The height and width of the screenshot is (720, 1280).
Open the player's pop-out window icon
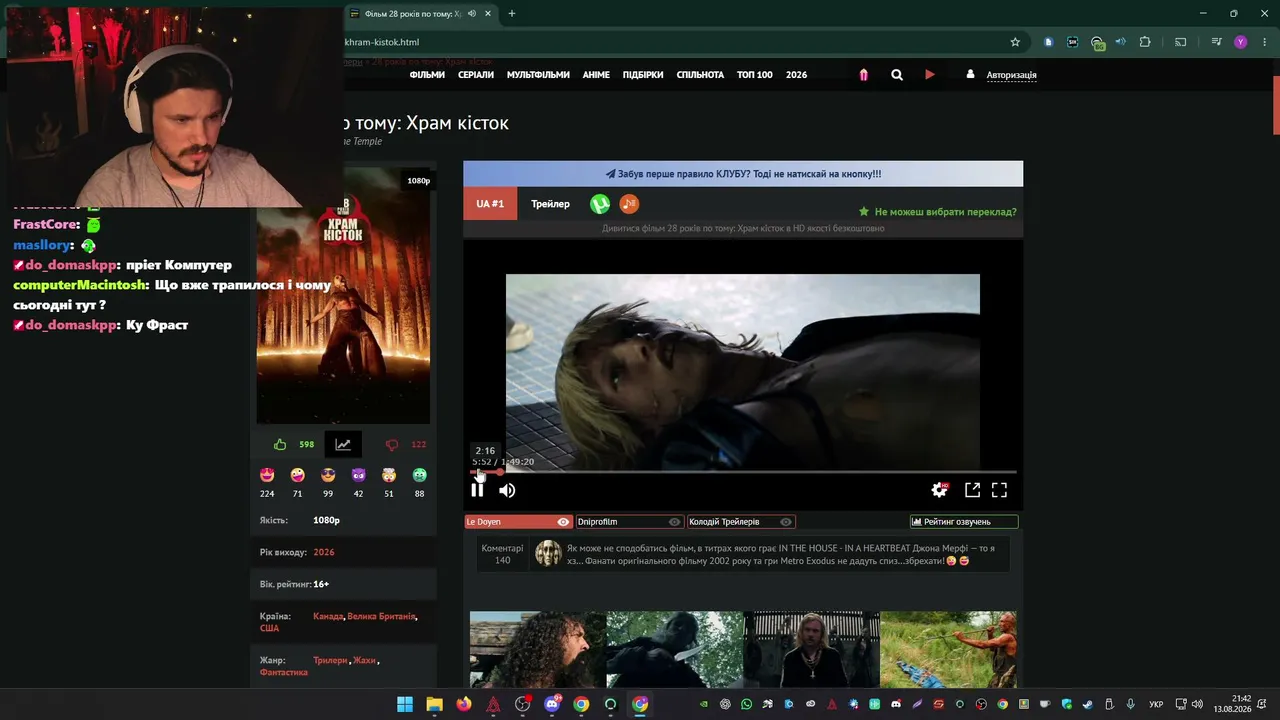(x=972, y=490)
